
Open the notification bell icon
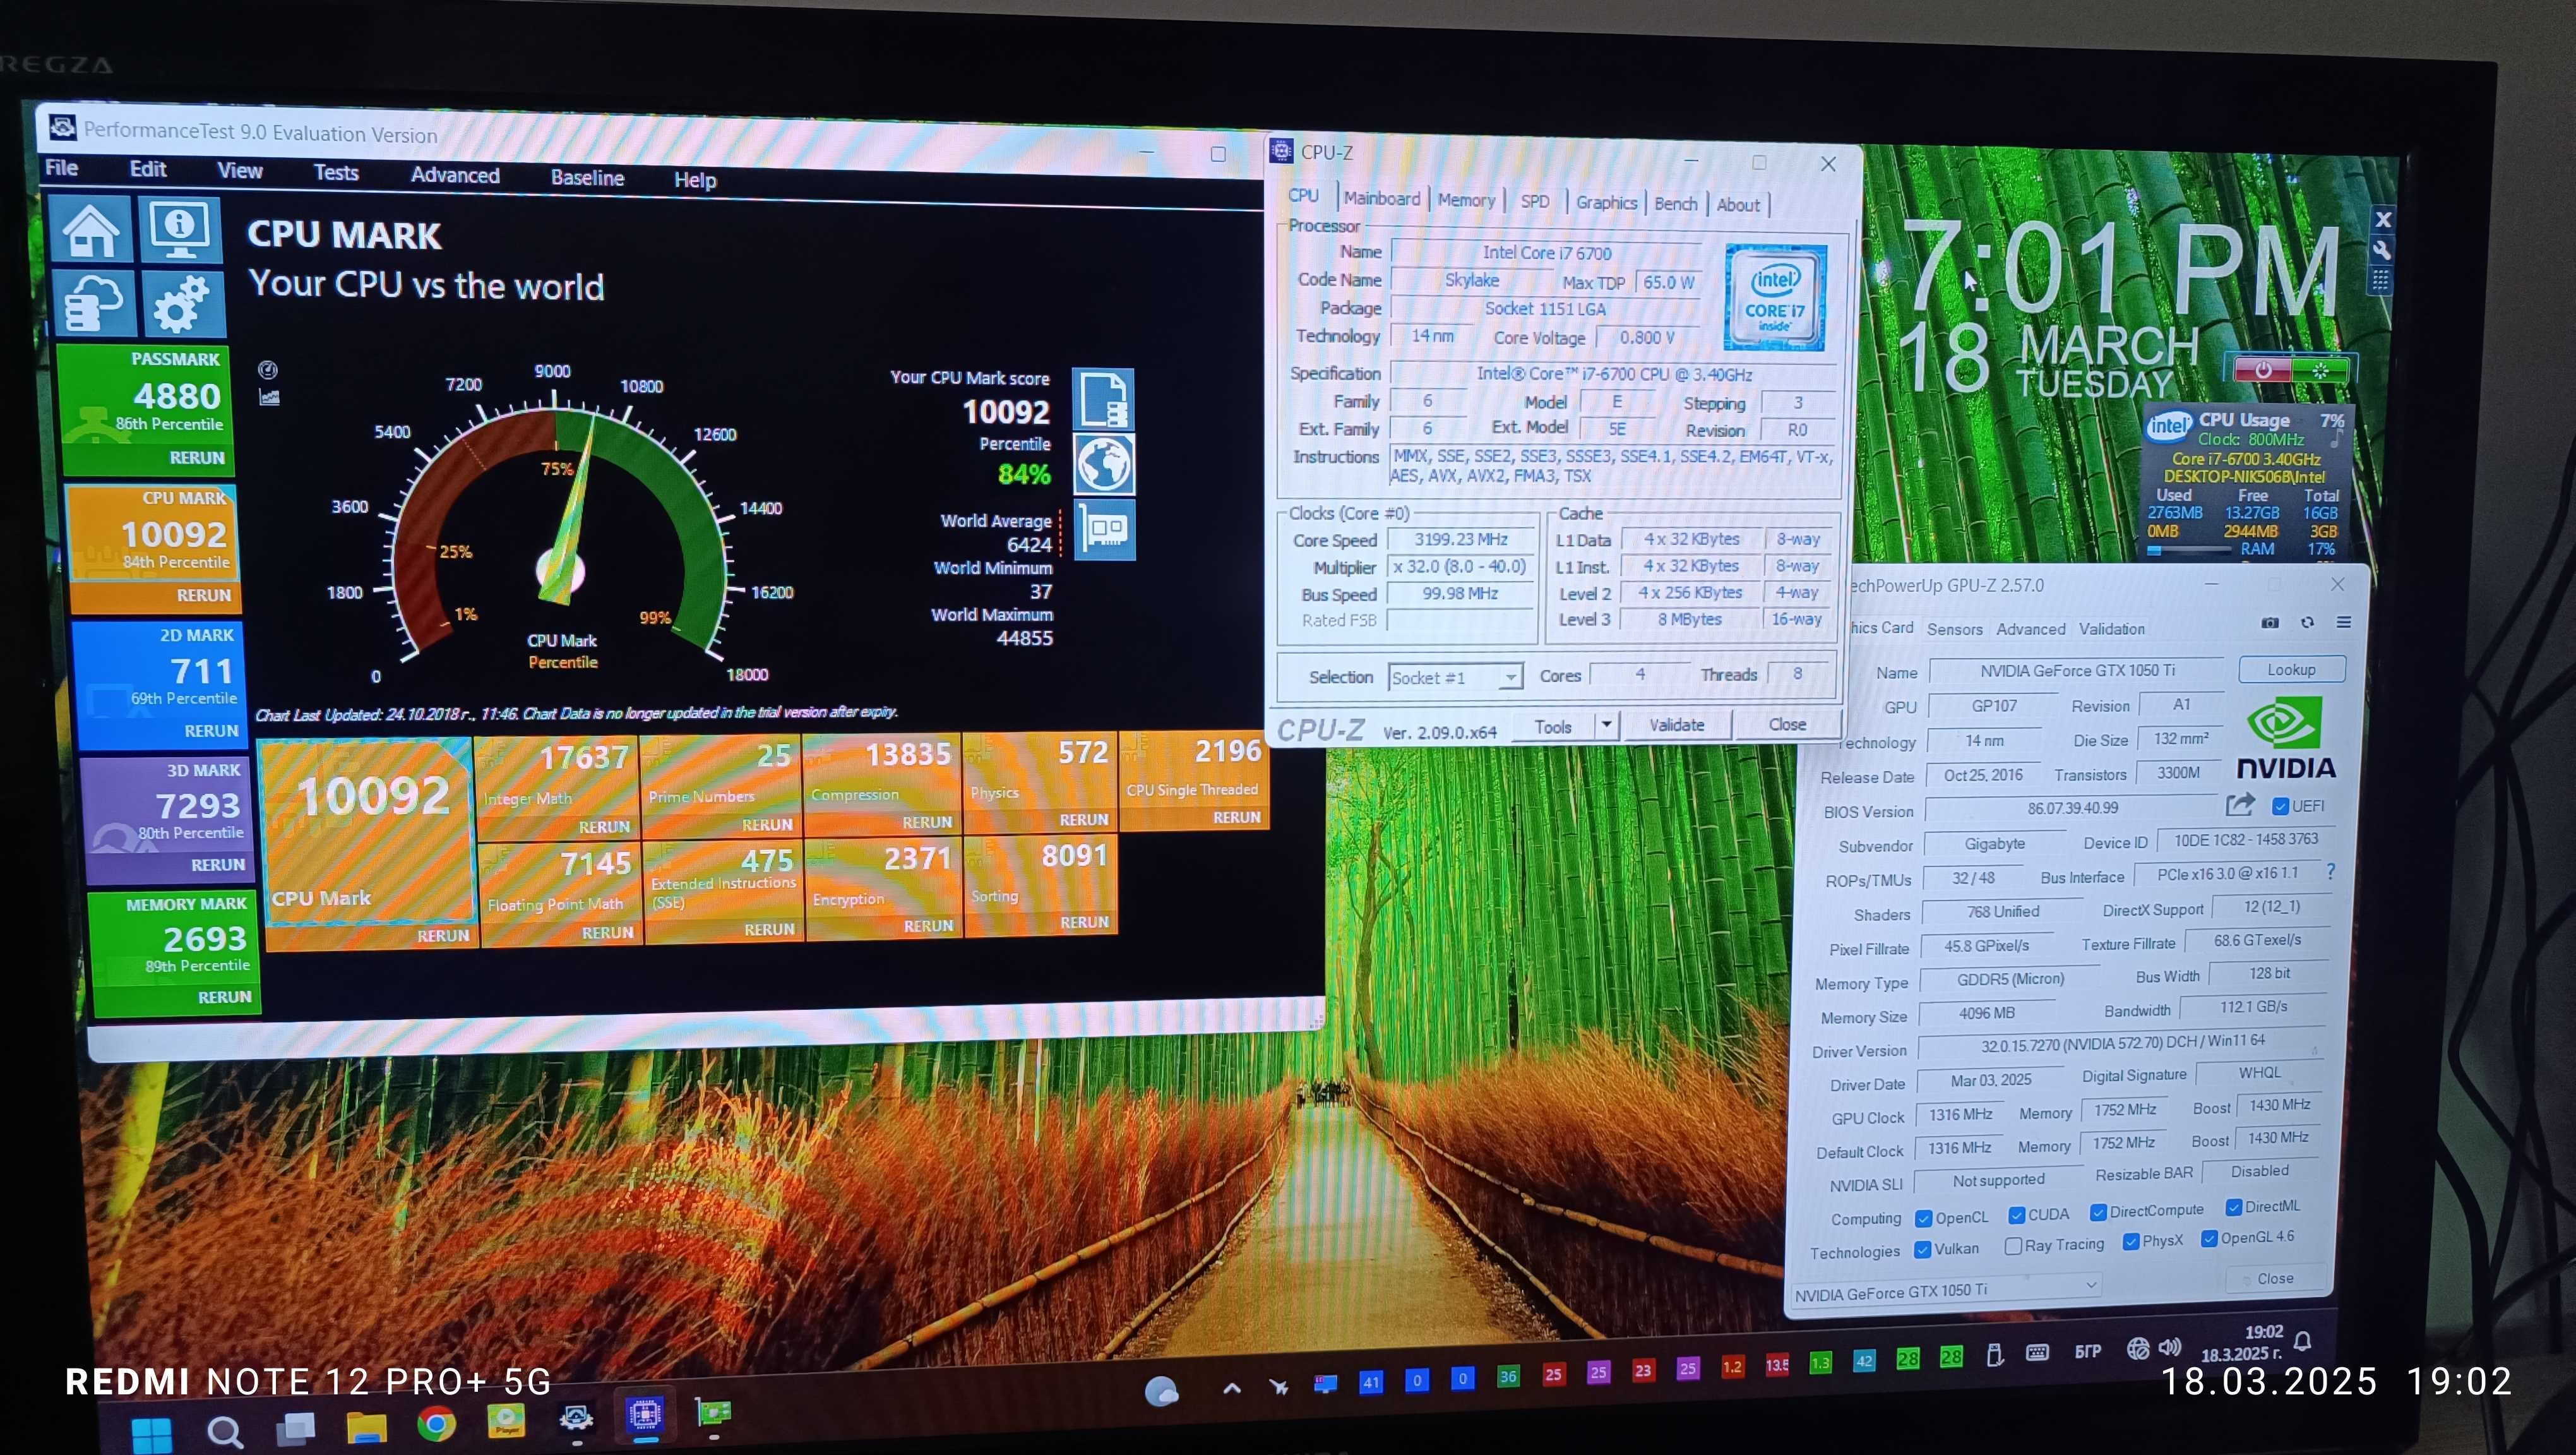pos(2302,1341)
